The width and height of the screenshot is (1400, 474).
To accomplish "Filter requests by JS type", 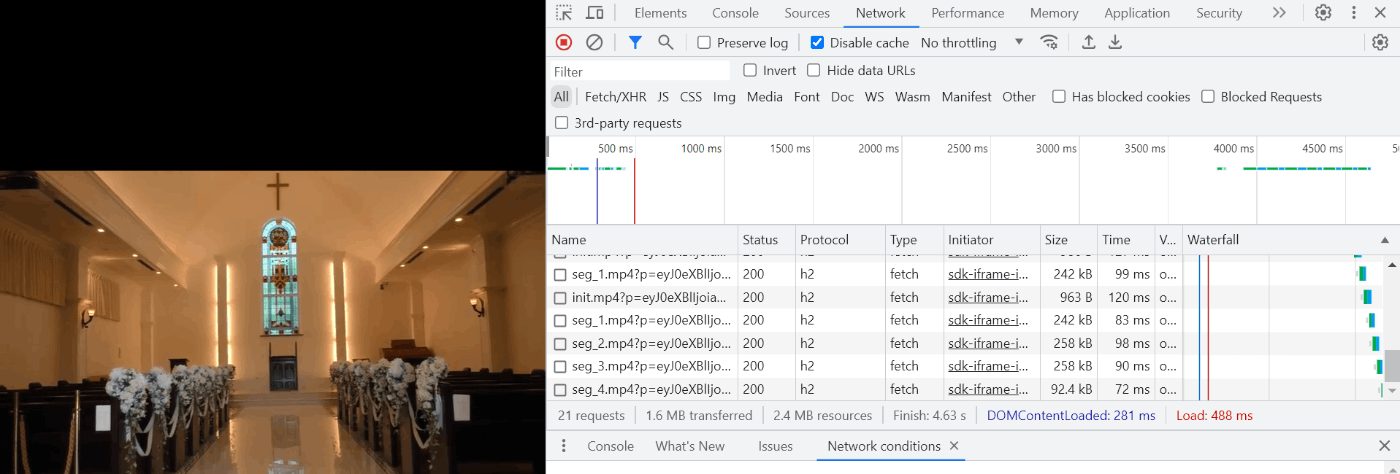I will coord(663,97).
